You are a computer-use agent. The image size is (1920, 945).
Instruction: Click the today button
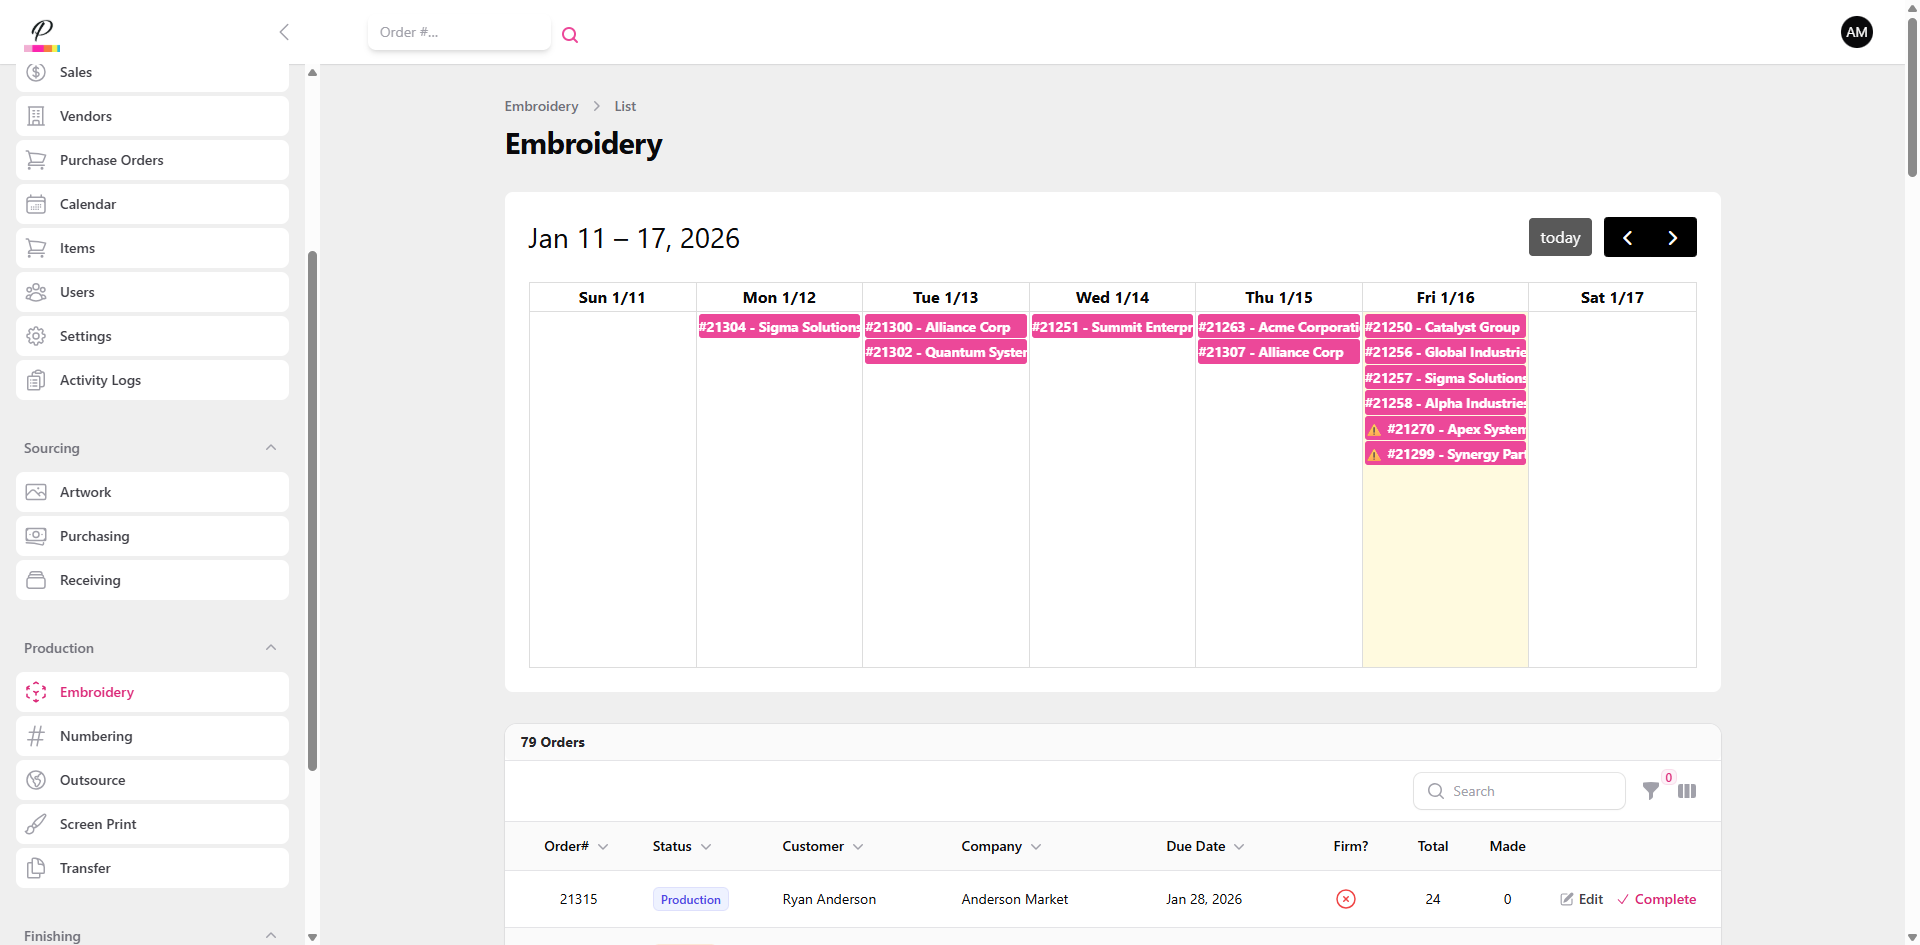[x=1559, y=238]
